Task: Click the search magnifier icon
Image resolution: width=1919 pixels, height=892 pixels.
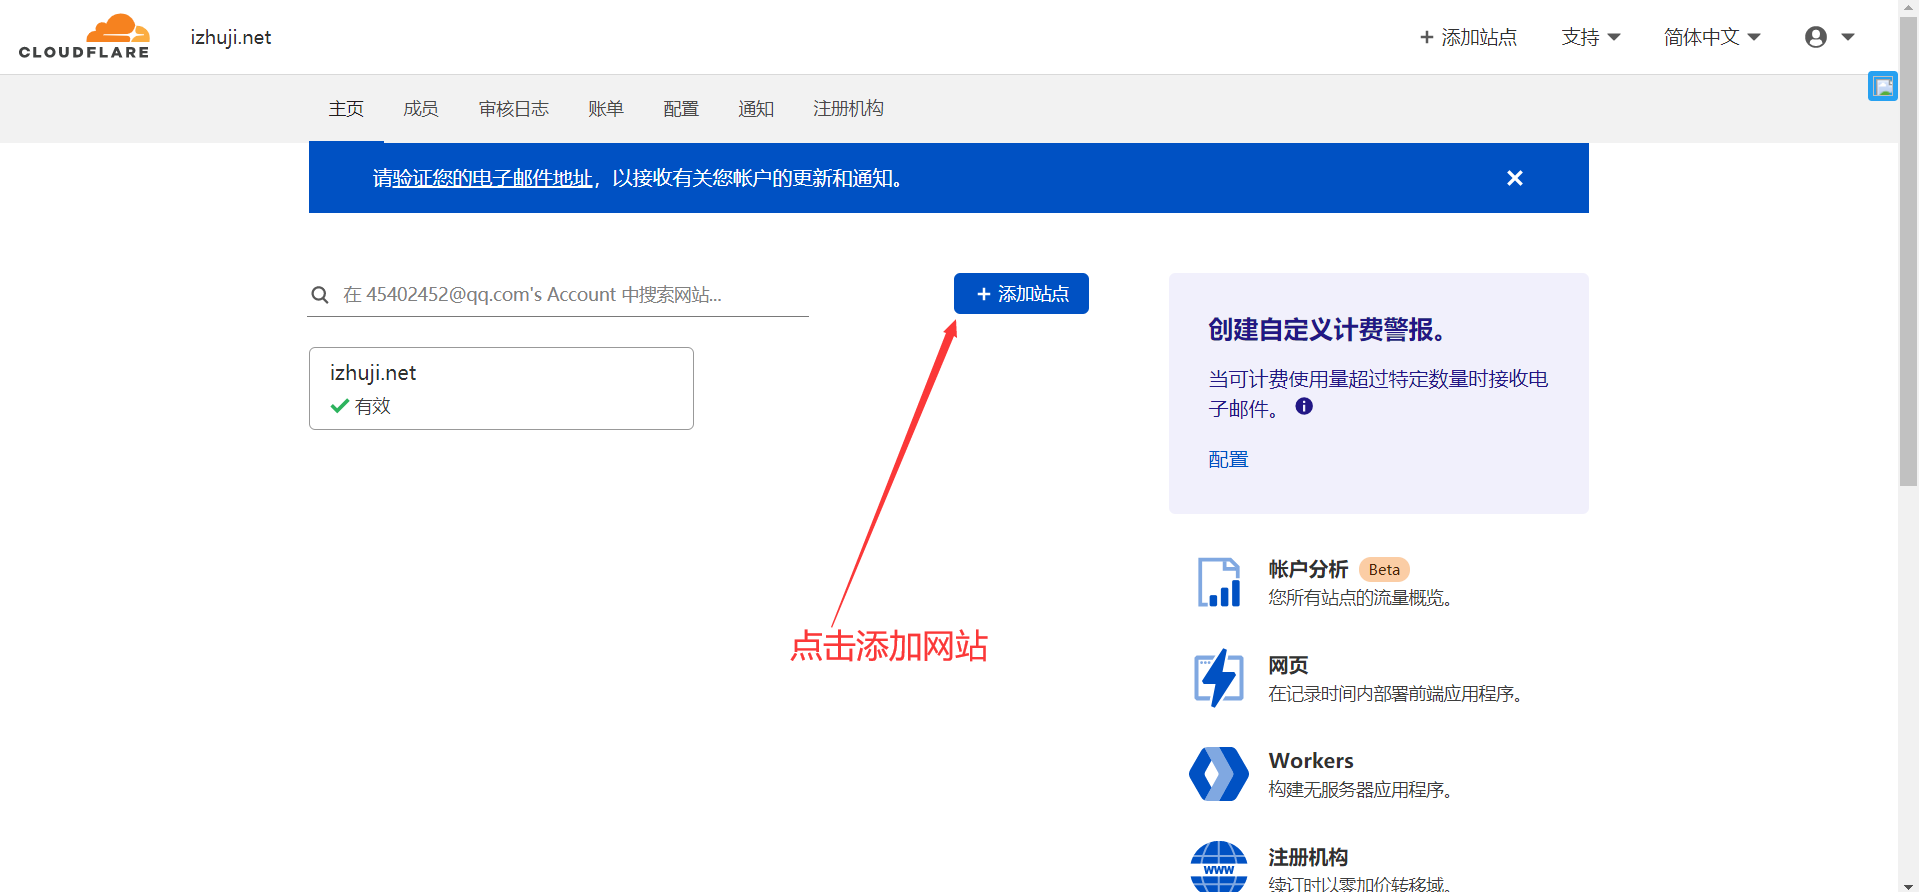Action: (320, 295)
